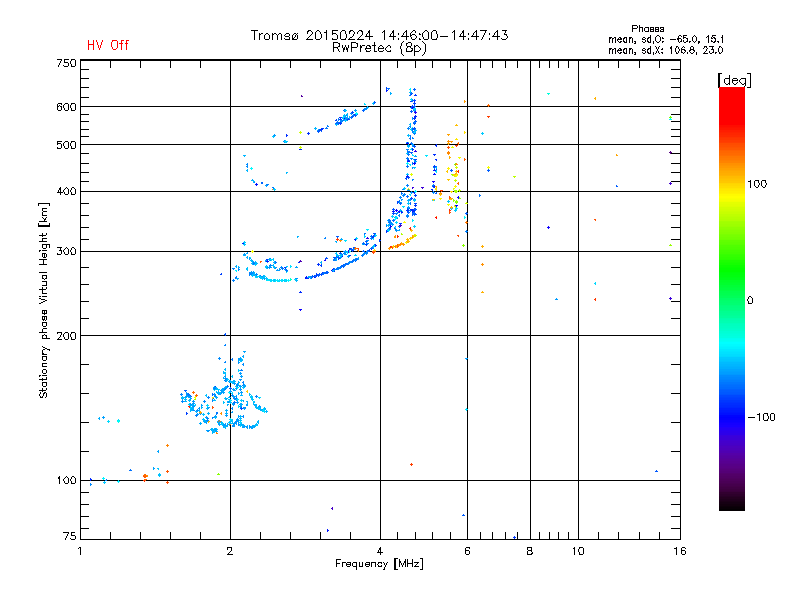Click y-axis tick label '600'
Image resolution: width=800 pixels, height=600 pixels.
(x=66, y=107)
